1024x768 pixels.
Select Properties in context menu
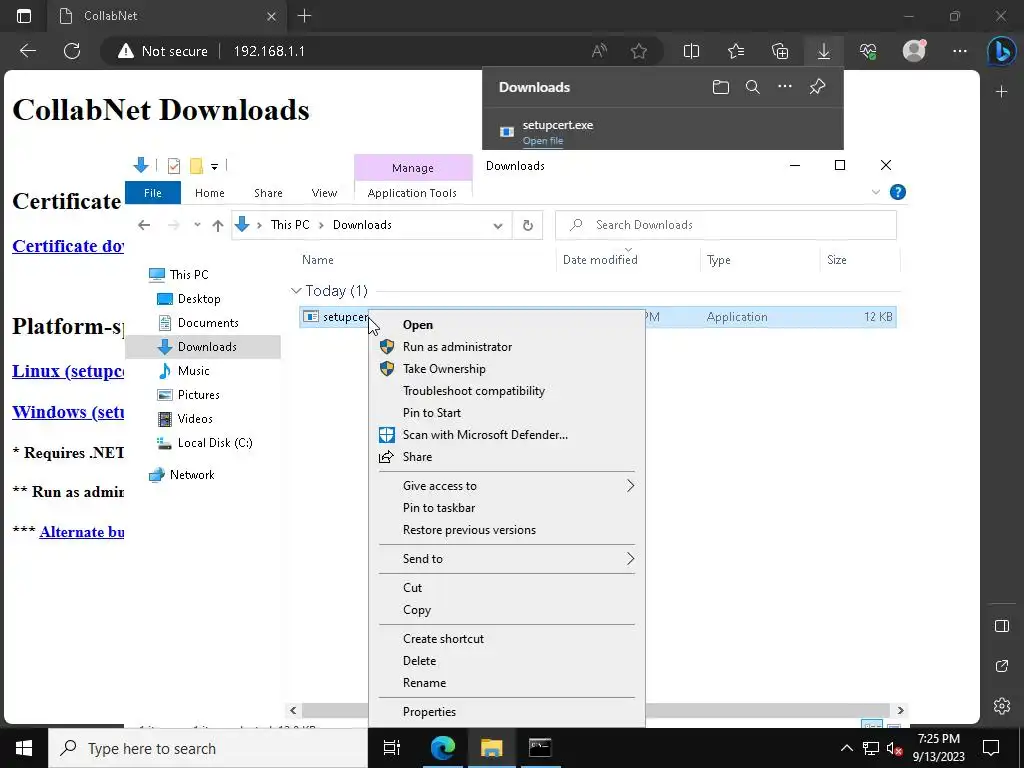507,712
